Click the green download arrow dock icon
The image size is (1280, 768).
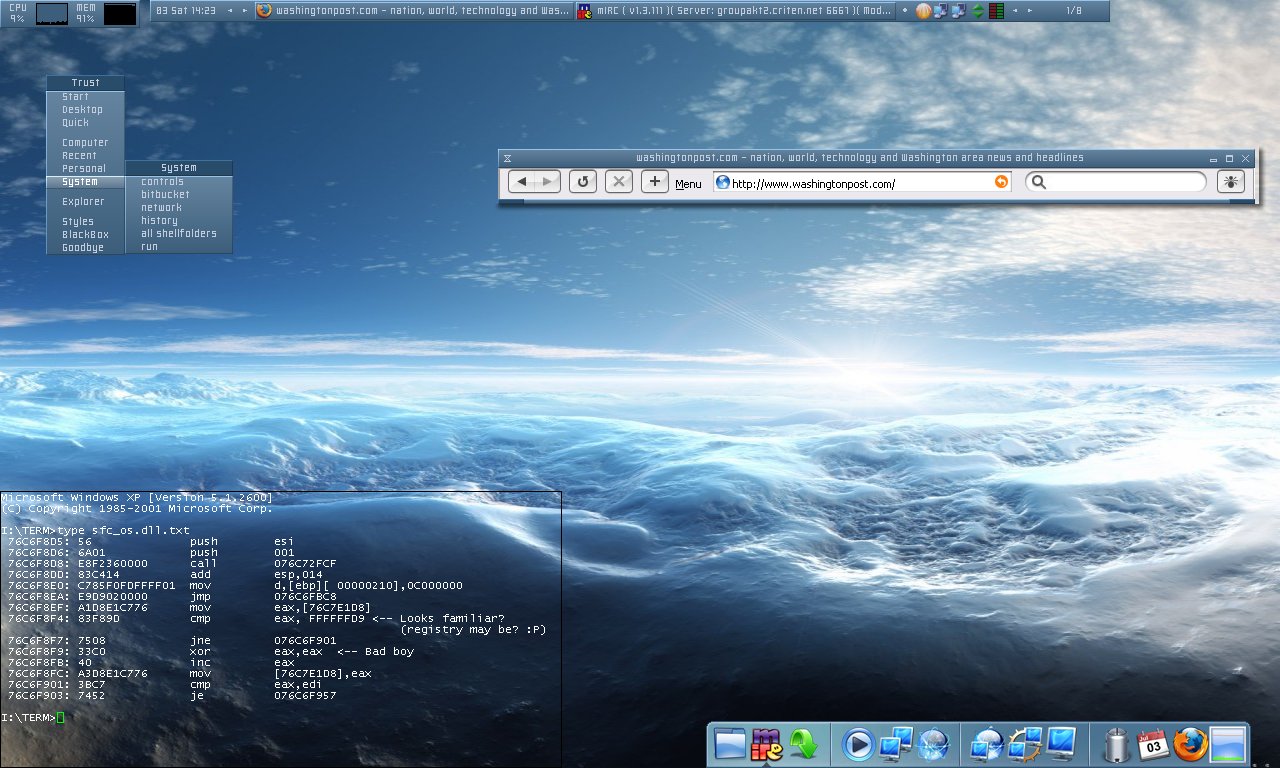click(803, 744)
